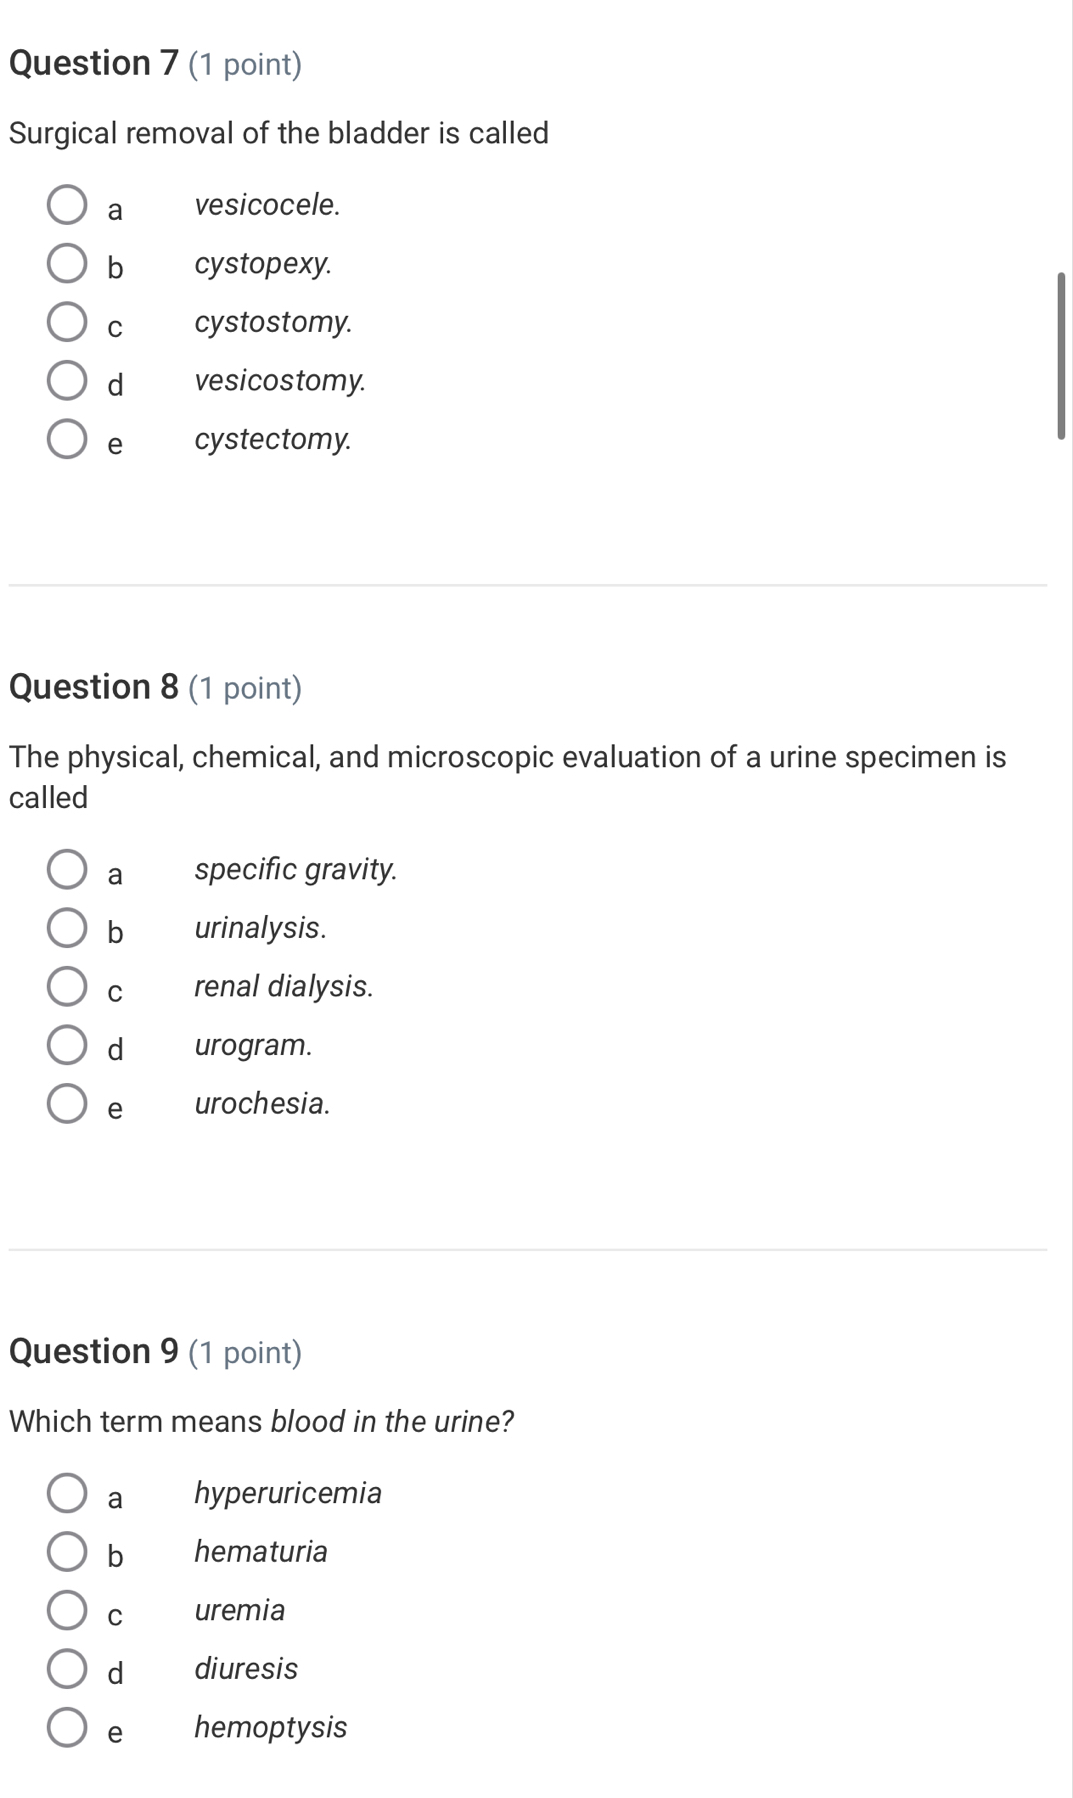Select answer e cystectomy

coord(66,438)
